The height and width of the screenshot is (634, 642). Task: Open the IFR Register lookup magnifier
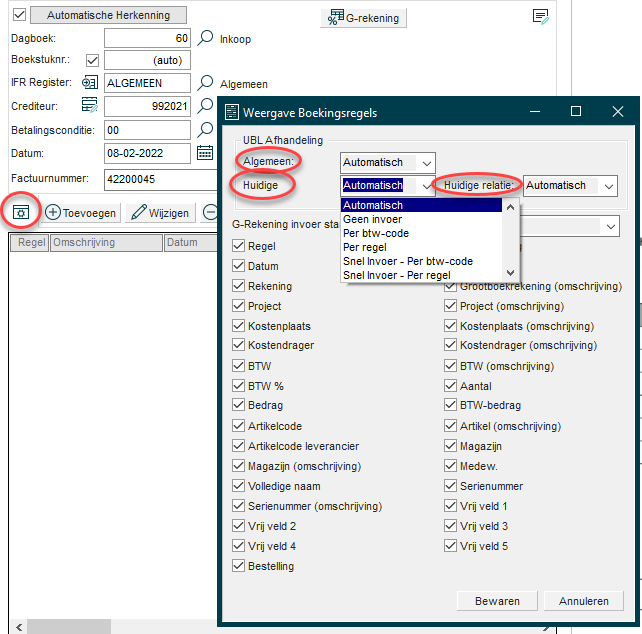click(205, 83)
